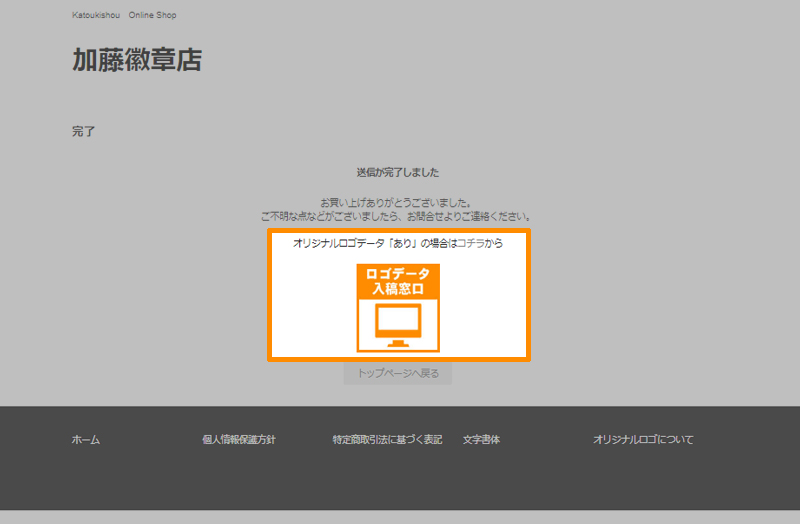800x524 pixels.
Task: Click the ご不明な点などがございましたら text line
Action: pyautogui.click(x=396, y=216)
